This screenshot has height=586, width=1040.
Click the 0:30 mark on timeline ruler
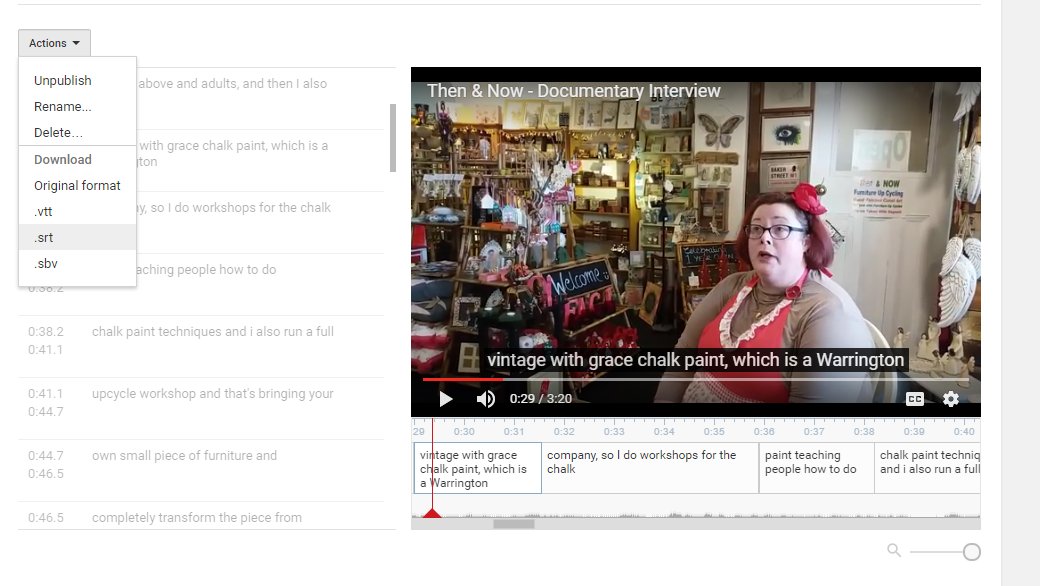click(x=464, y=432)
